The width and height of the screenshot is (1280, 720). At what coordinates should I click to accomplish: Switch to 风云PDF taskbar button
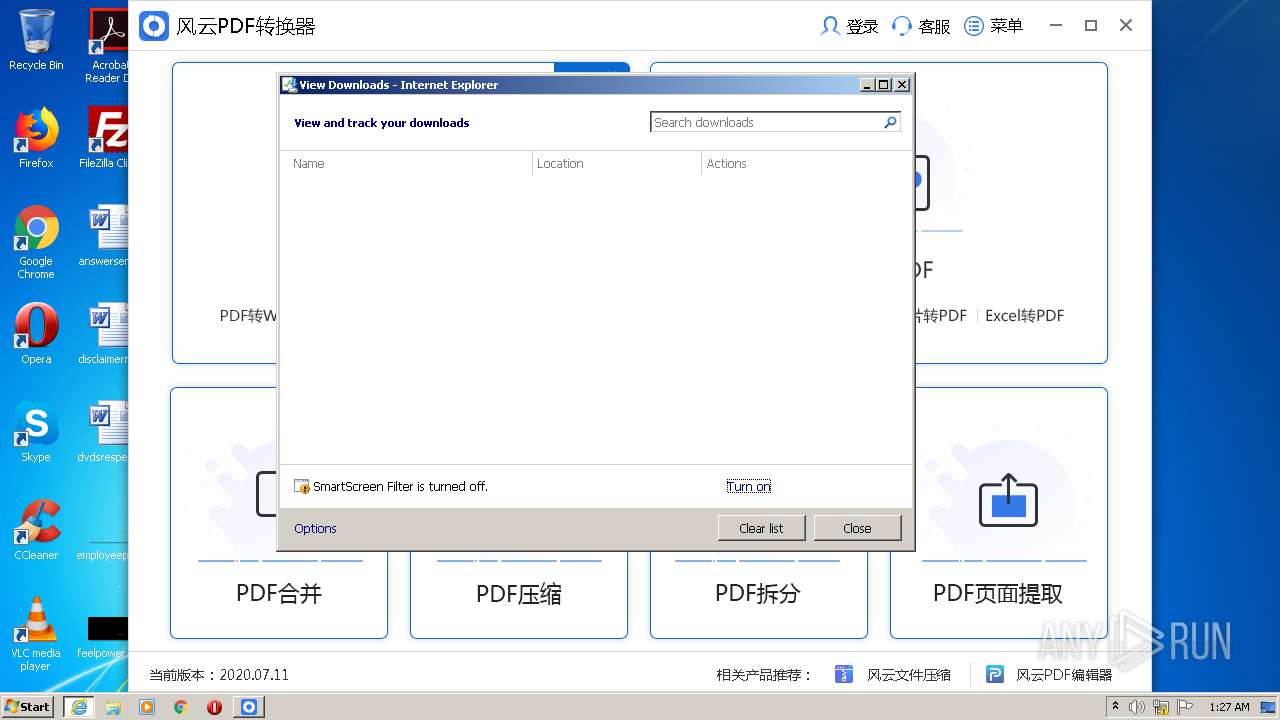coord(249,707)
